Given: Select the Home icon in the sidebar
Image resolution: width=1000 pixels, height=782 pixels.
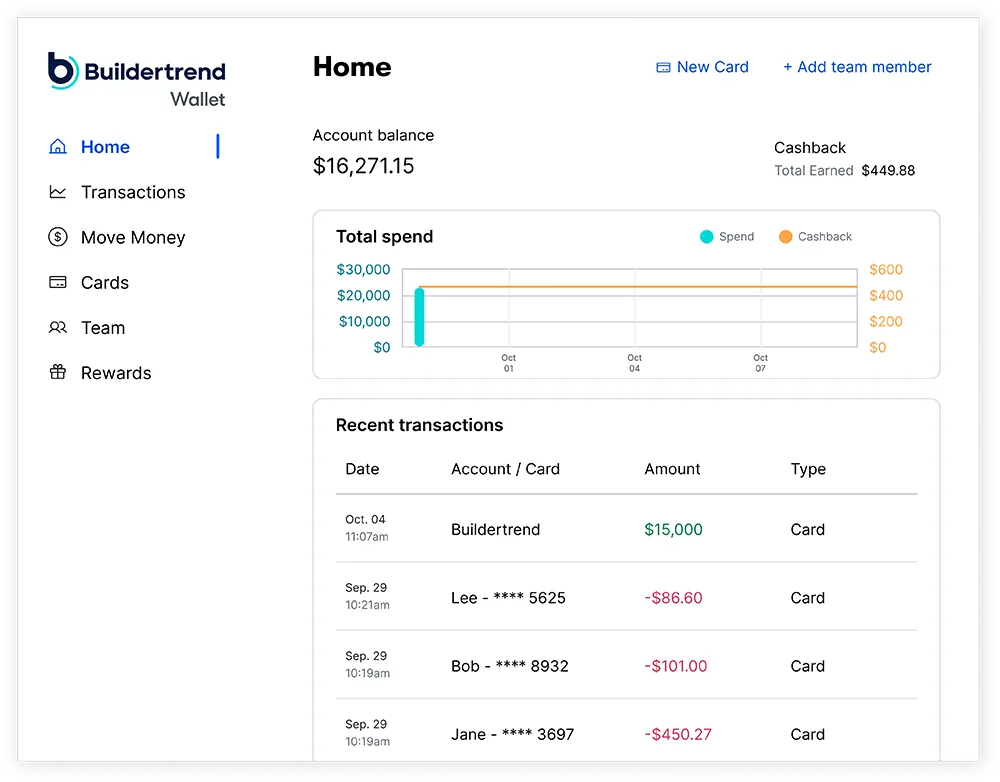Looking at the screenshot, I should (59, 146).
